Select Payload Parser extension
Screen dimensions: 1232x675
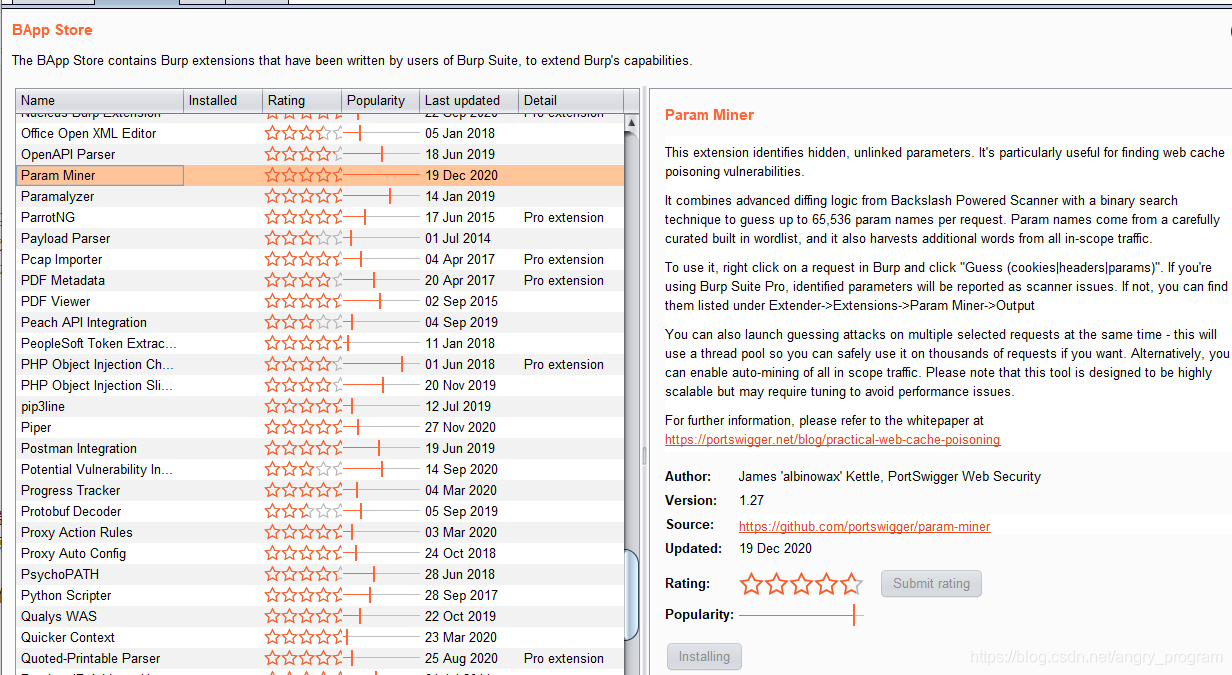320,238
